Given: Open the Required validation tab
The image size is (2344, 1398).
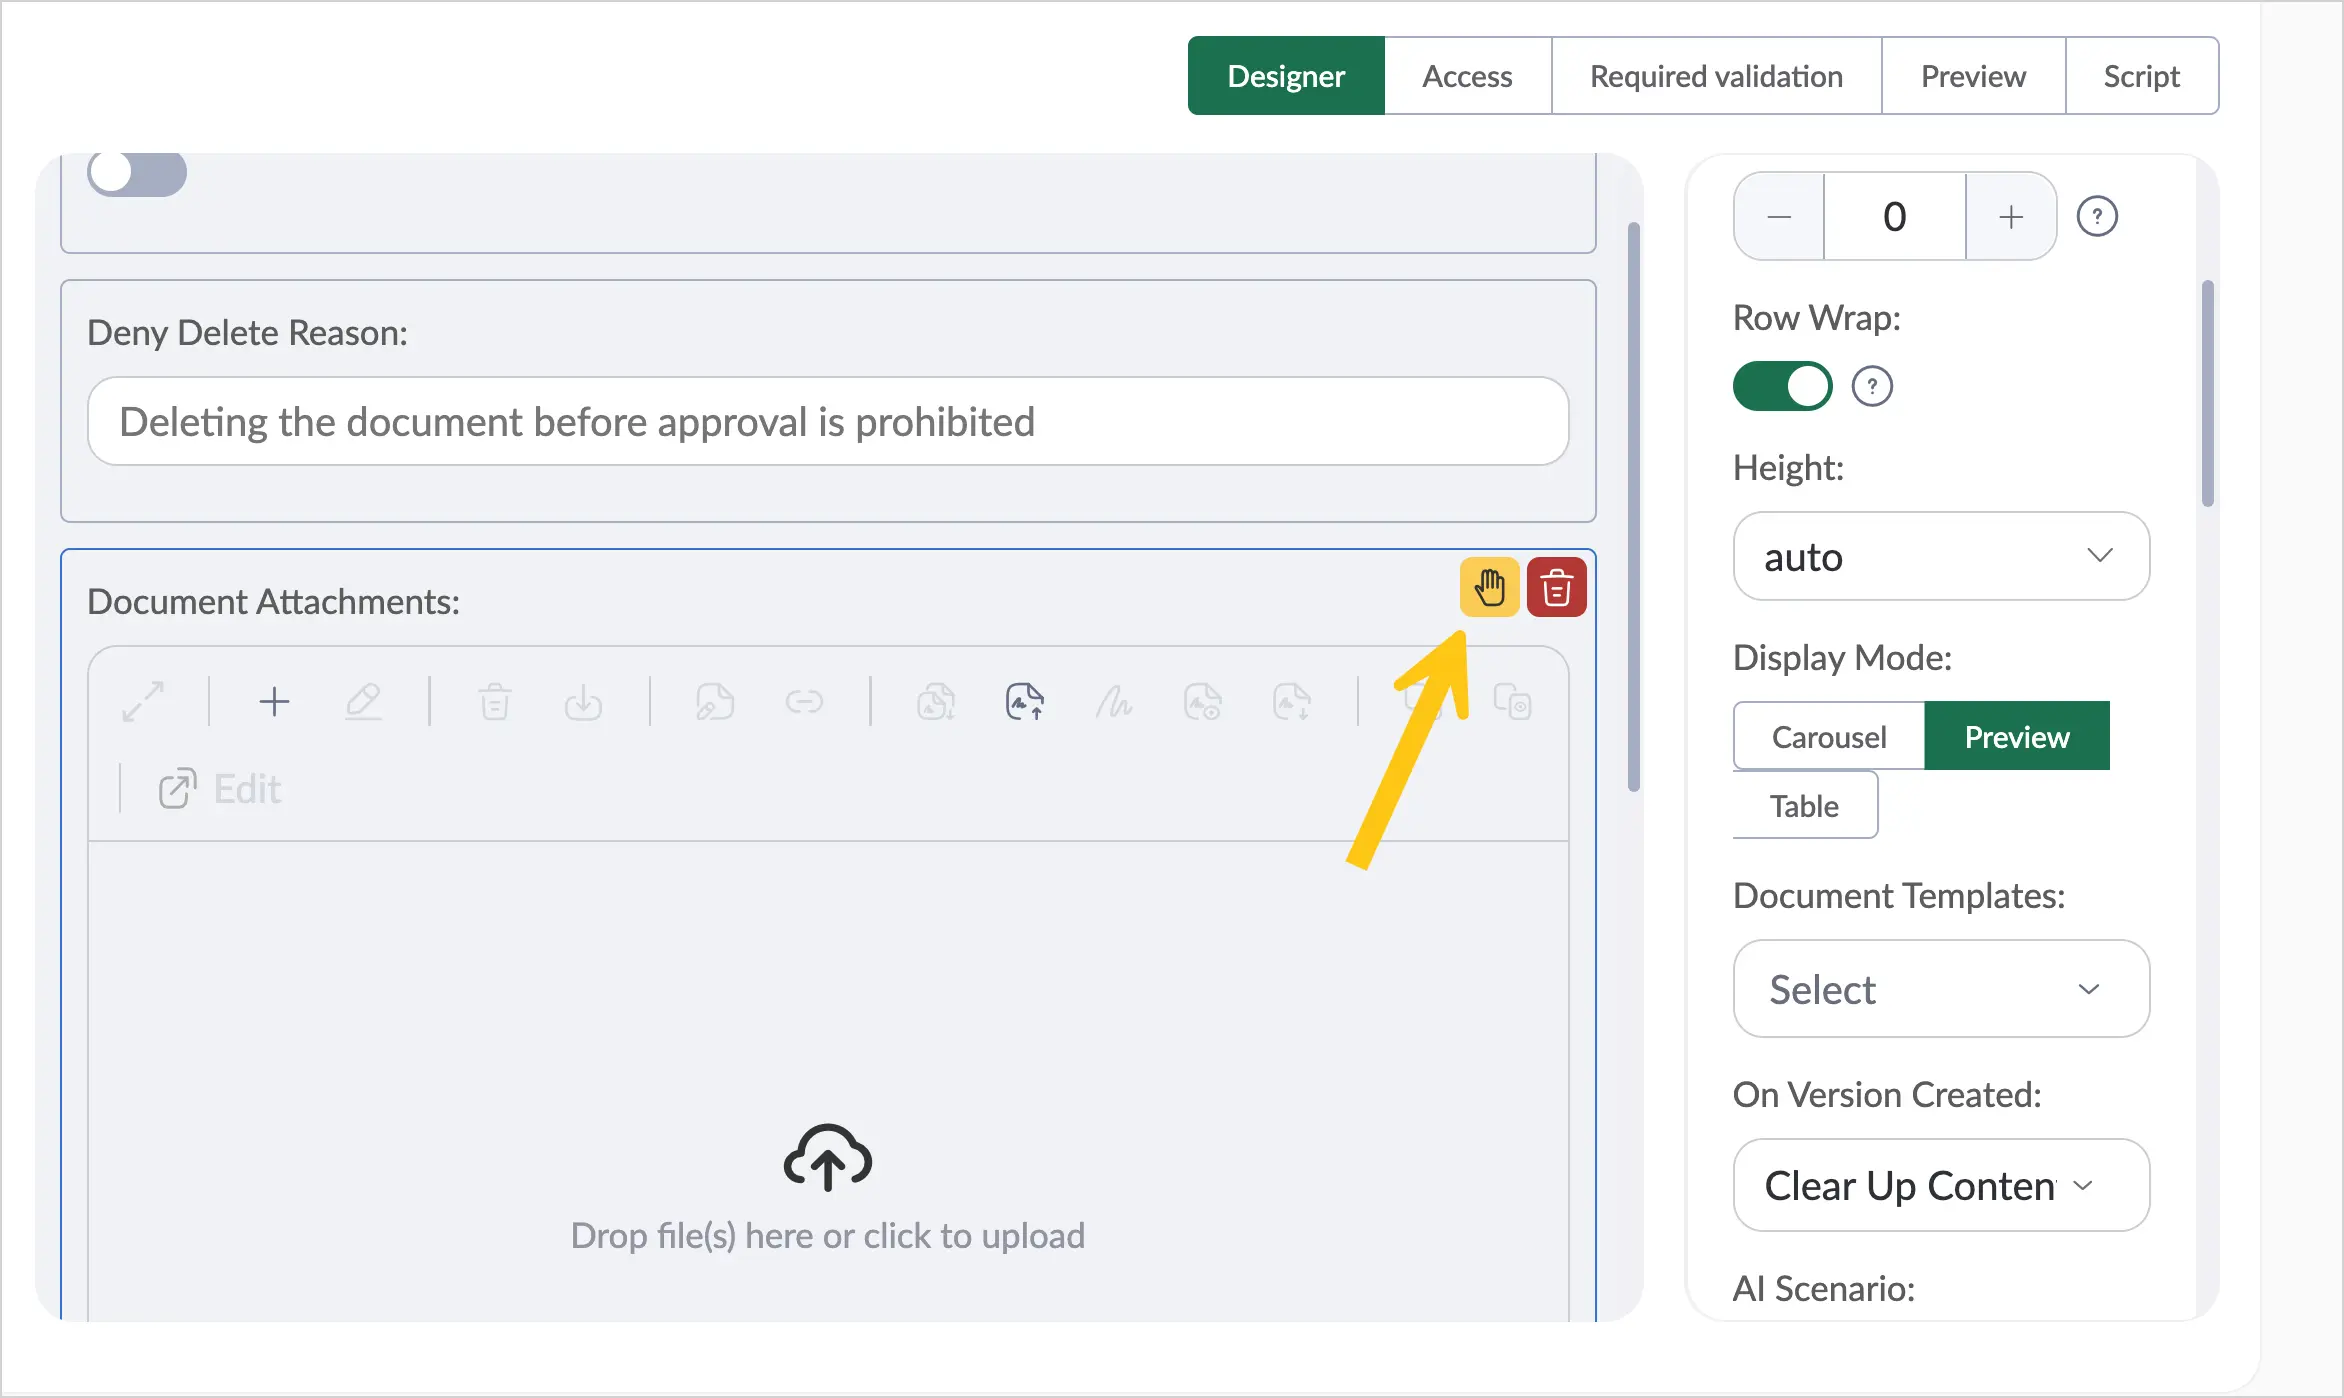Looking at the screenshot, I should [1716, 76].
